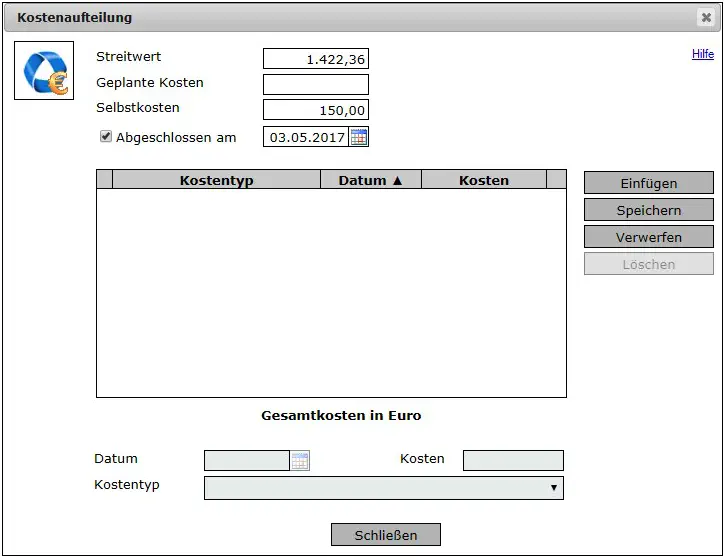Viewport: 725px width, 560px height.
Task: Save changes with Speichern button
Action: click(x=648, y=211)
